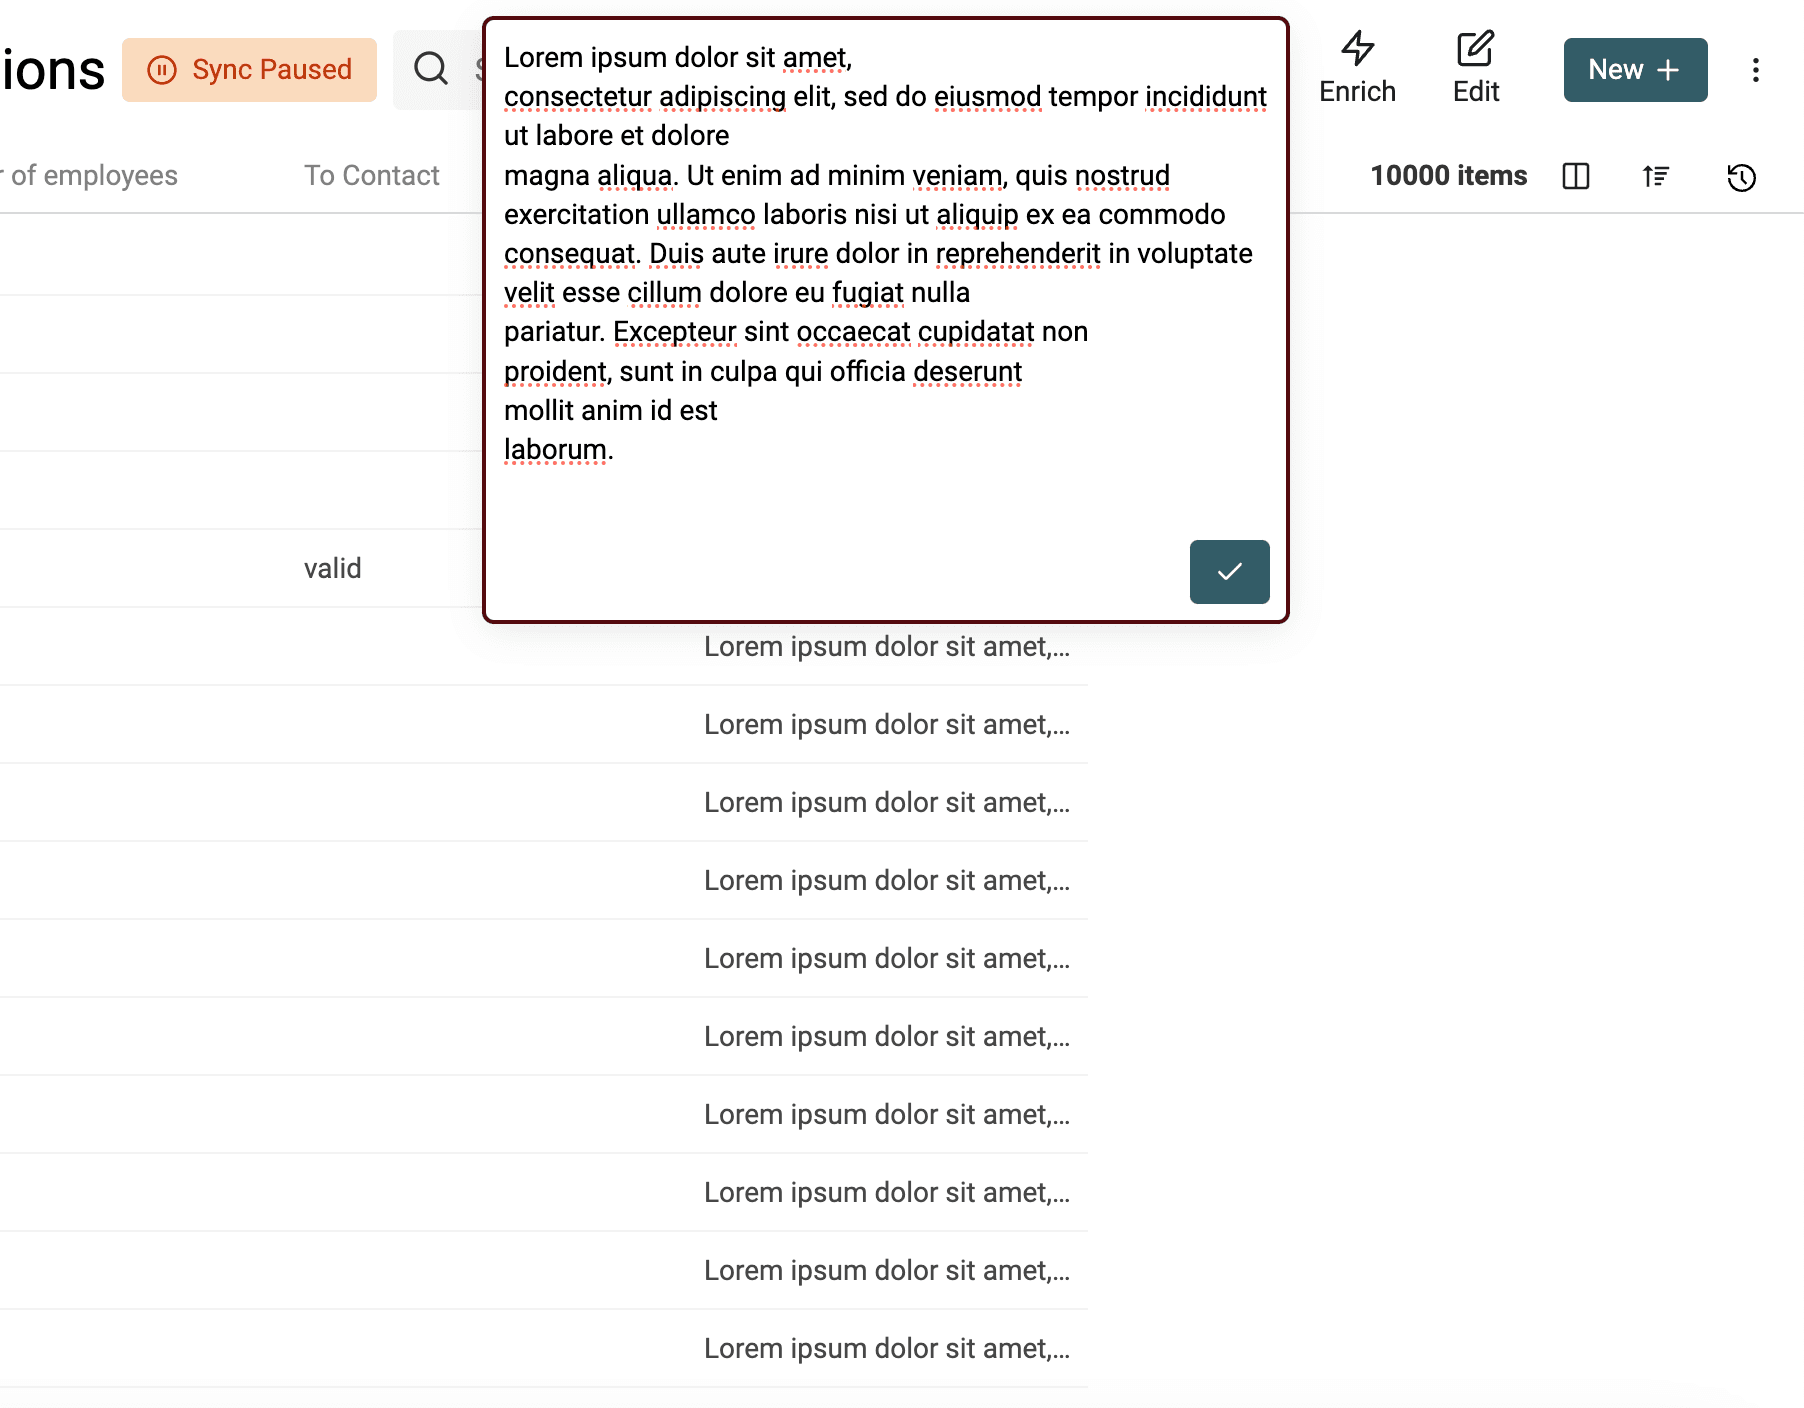The width and height of the screenshot is (1804, 1408).
Task: Toggle the column layout icon
Action: (x=1575, y=176)
